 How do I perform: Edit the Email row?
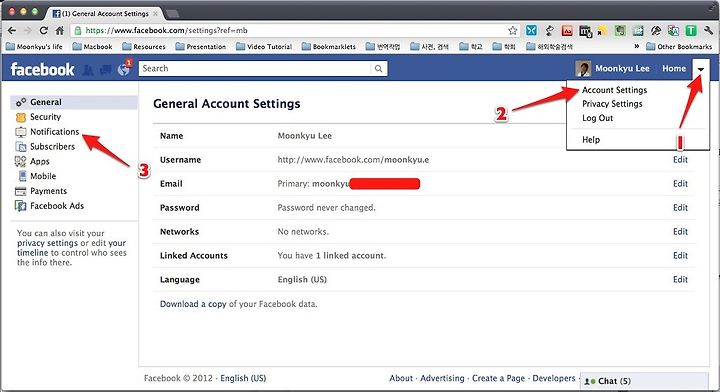click(680, 184)
